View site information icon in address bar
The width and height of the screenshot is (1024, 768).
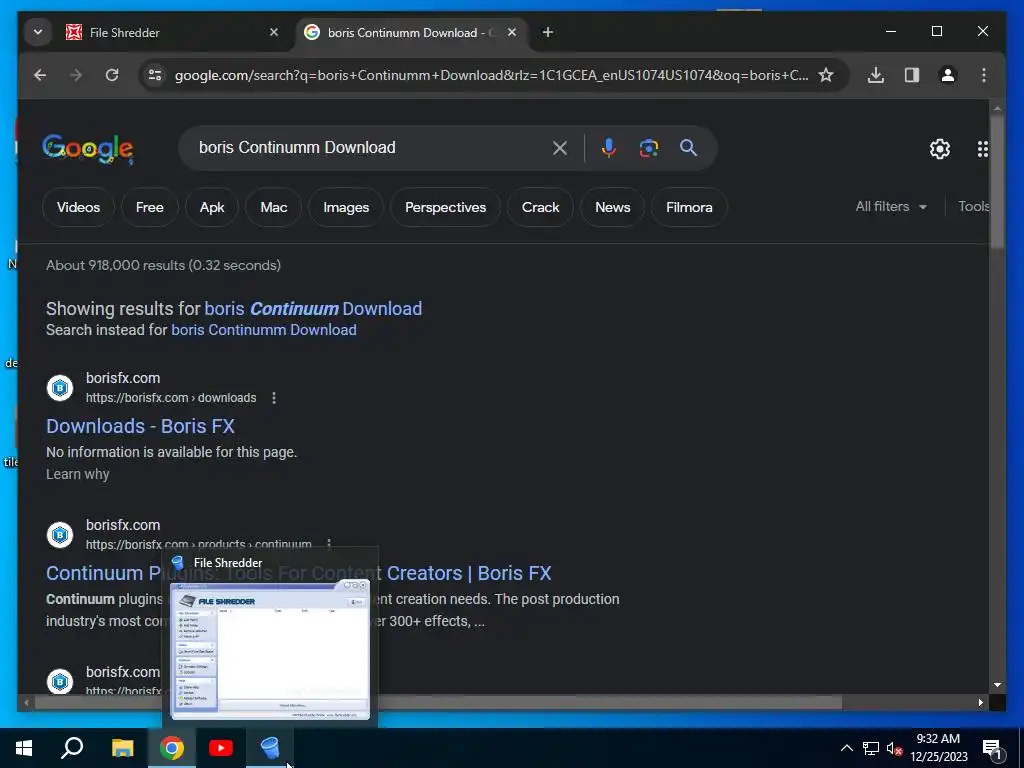[x=155, y=75]
